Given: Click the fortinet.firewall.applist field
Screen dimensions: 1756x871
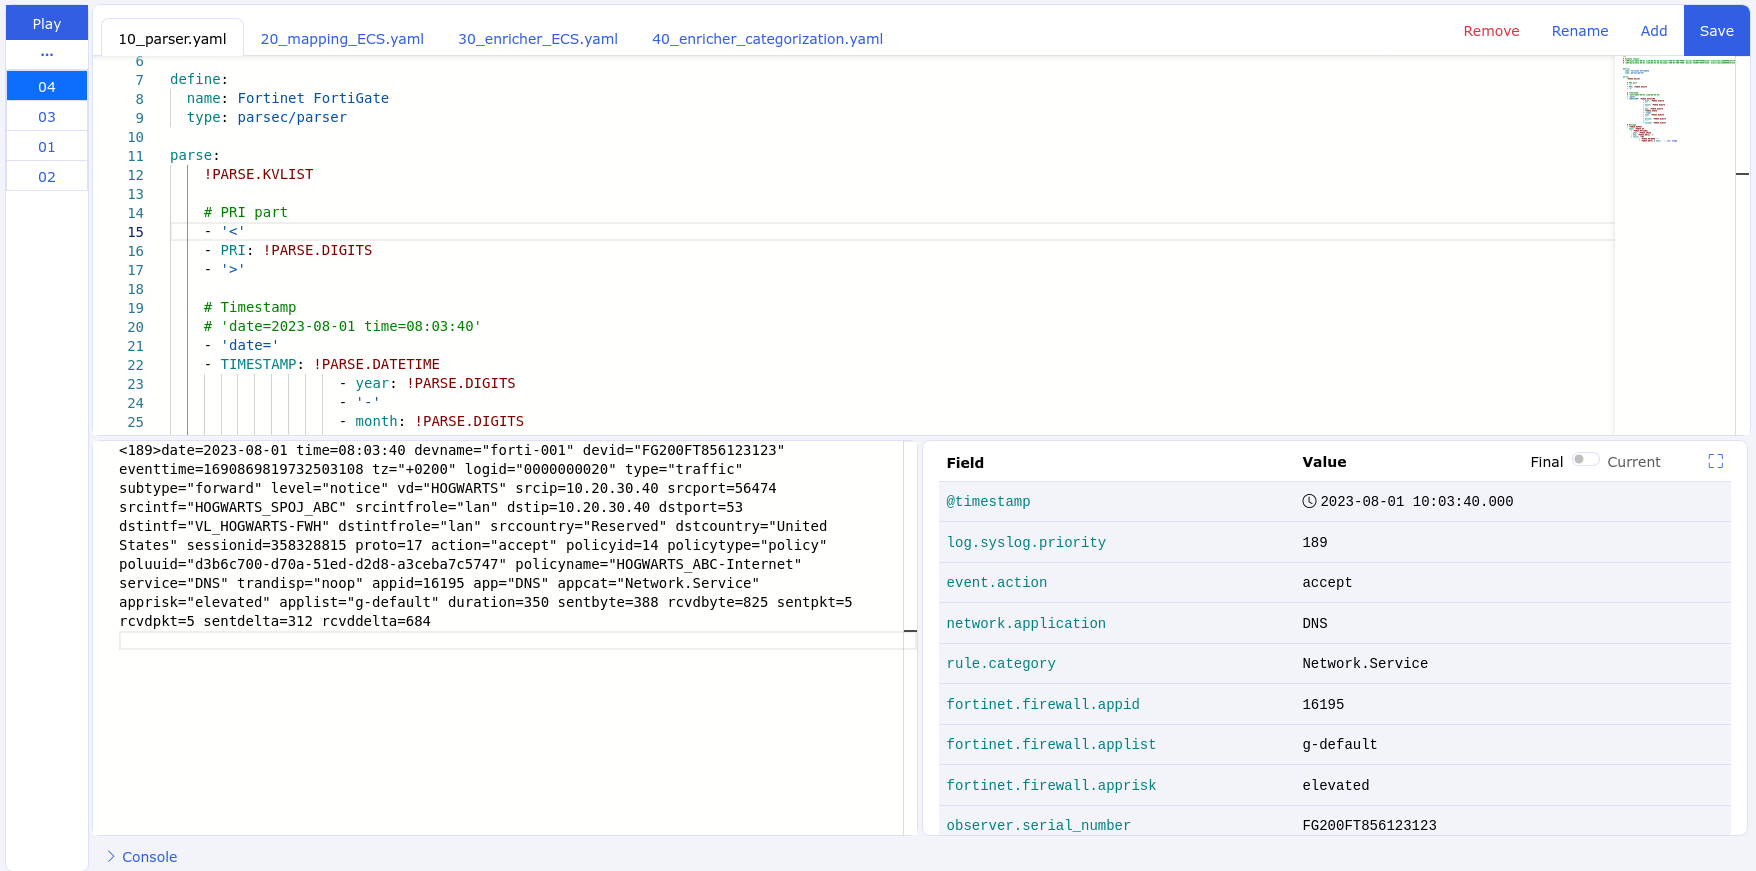Looking at the screenshot, I should click(1051, 744).
